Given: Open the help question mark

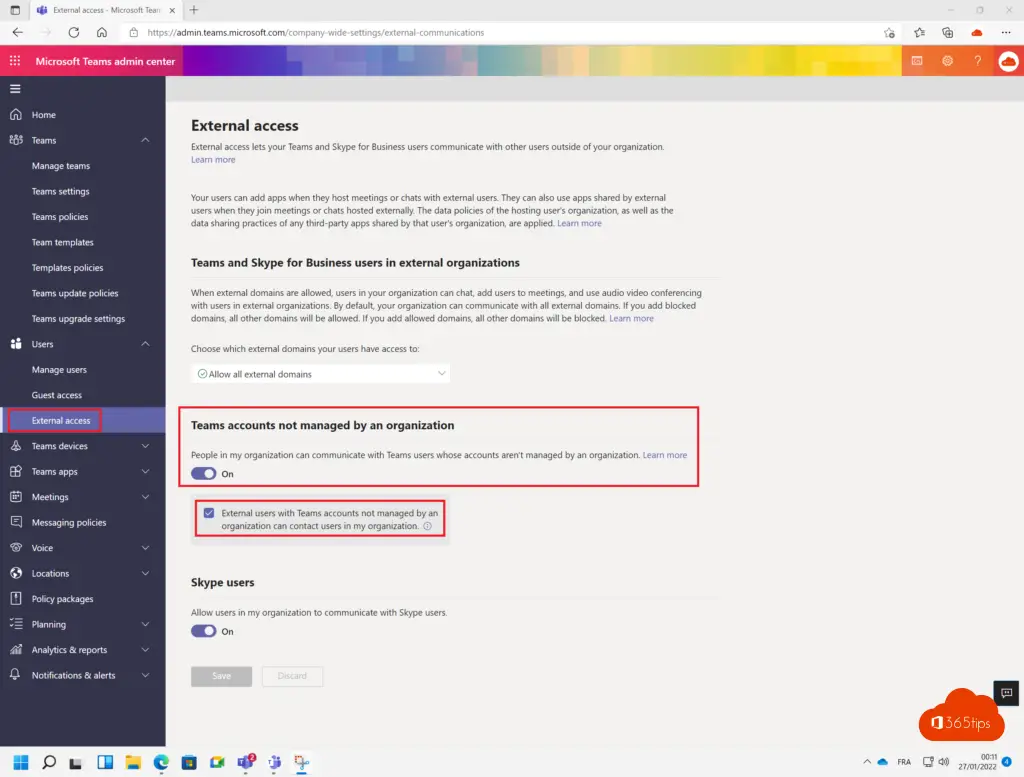Looking at the screenshot, I should click(978, 61).
